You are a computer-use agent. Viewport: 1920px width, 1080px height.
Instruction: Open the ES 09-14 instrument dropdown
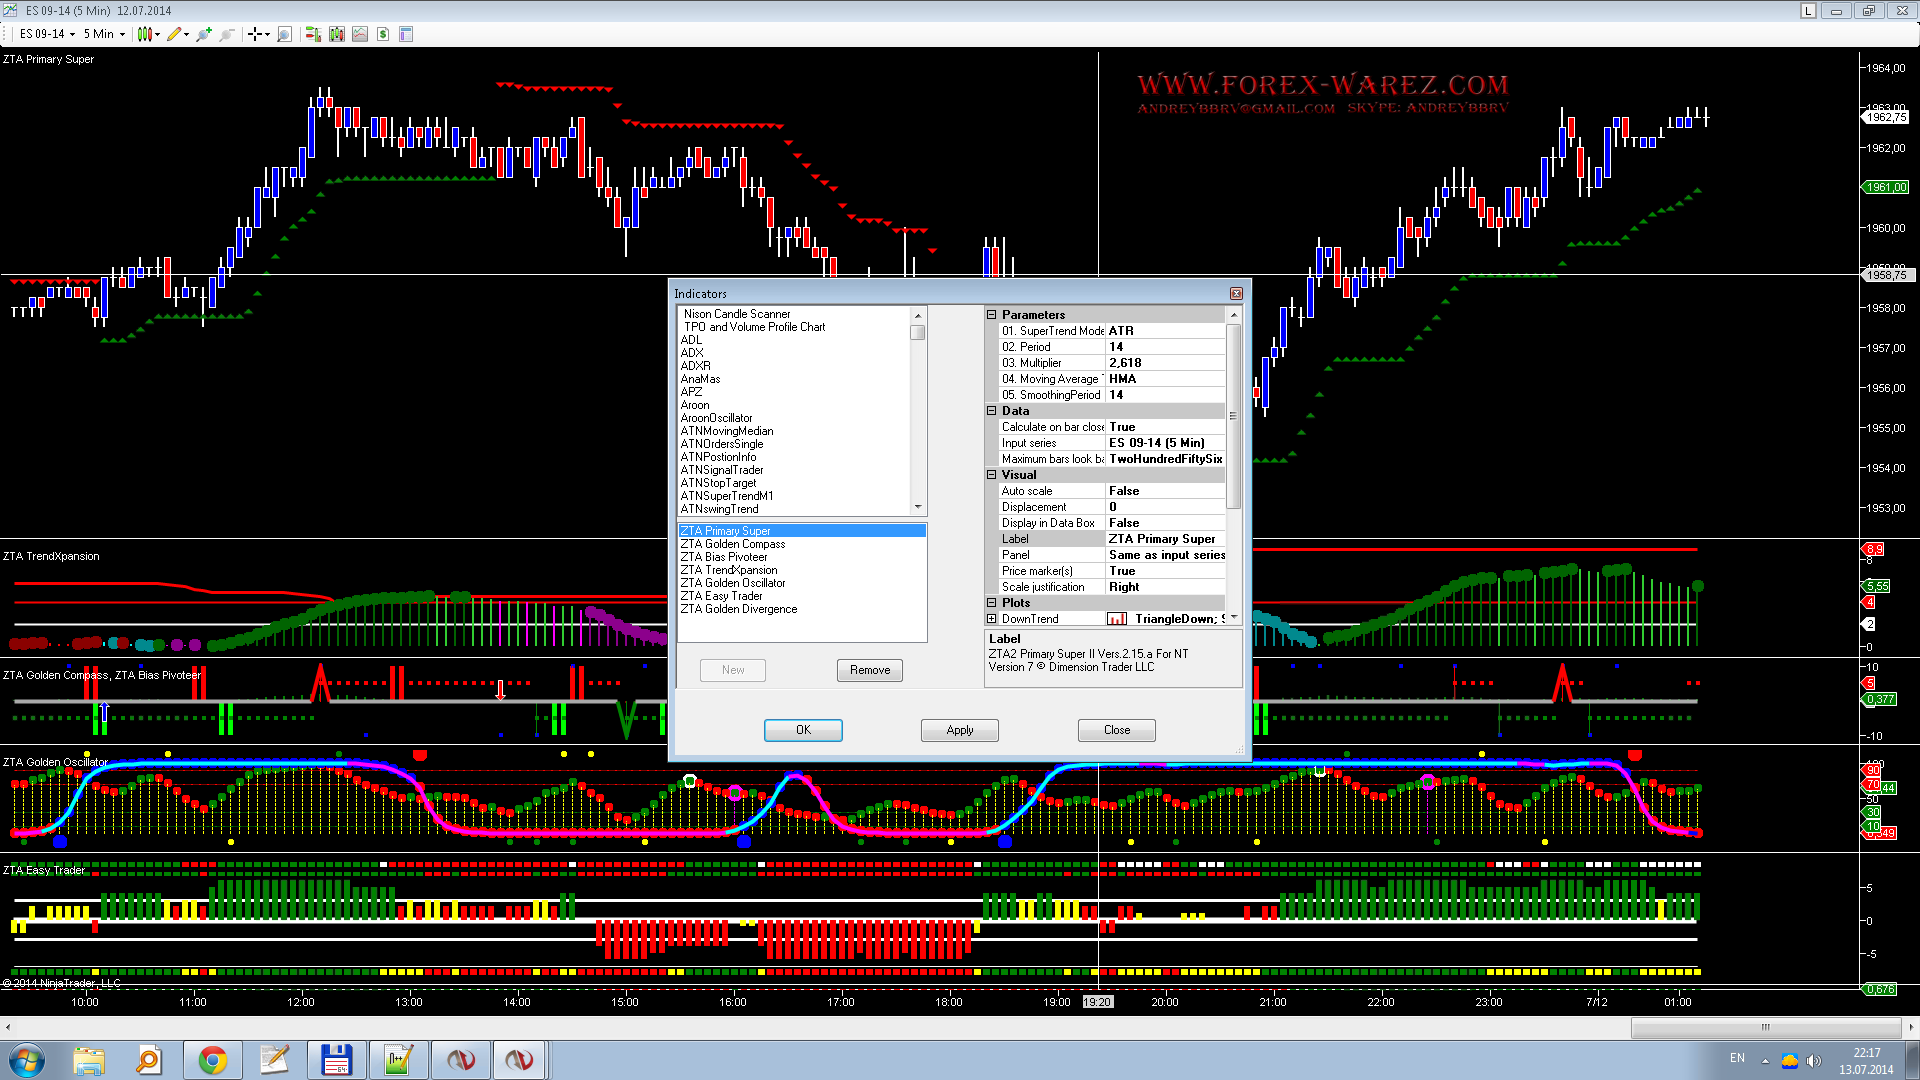point(47,34)
